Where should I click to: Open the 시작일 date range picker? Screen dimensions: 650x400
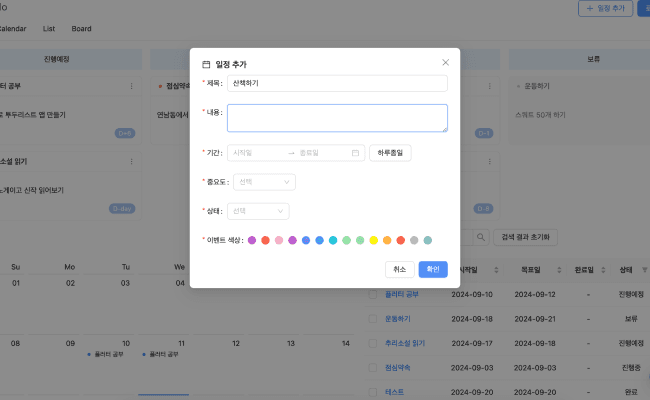[257, 153]
